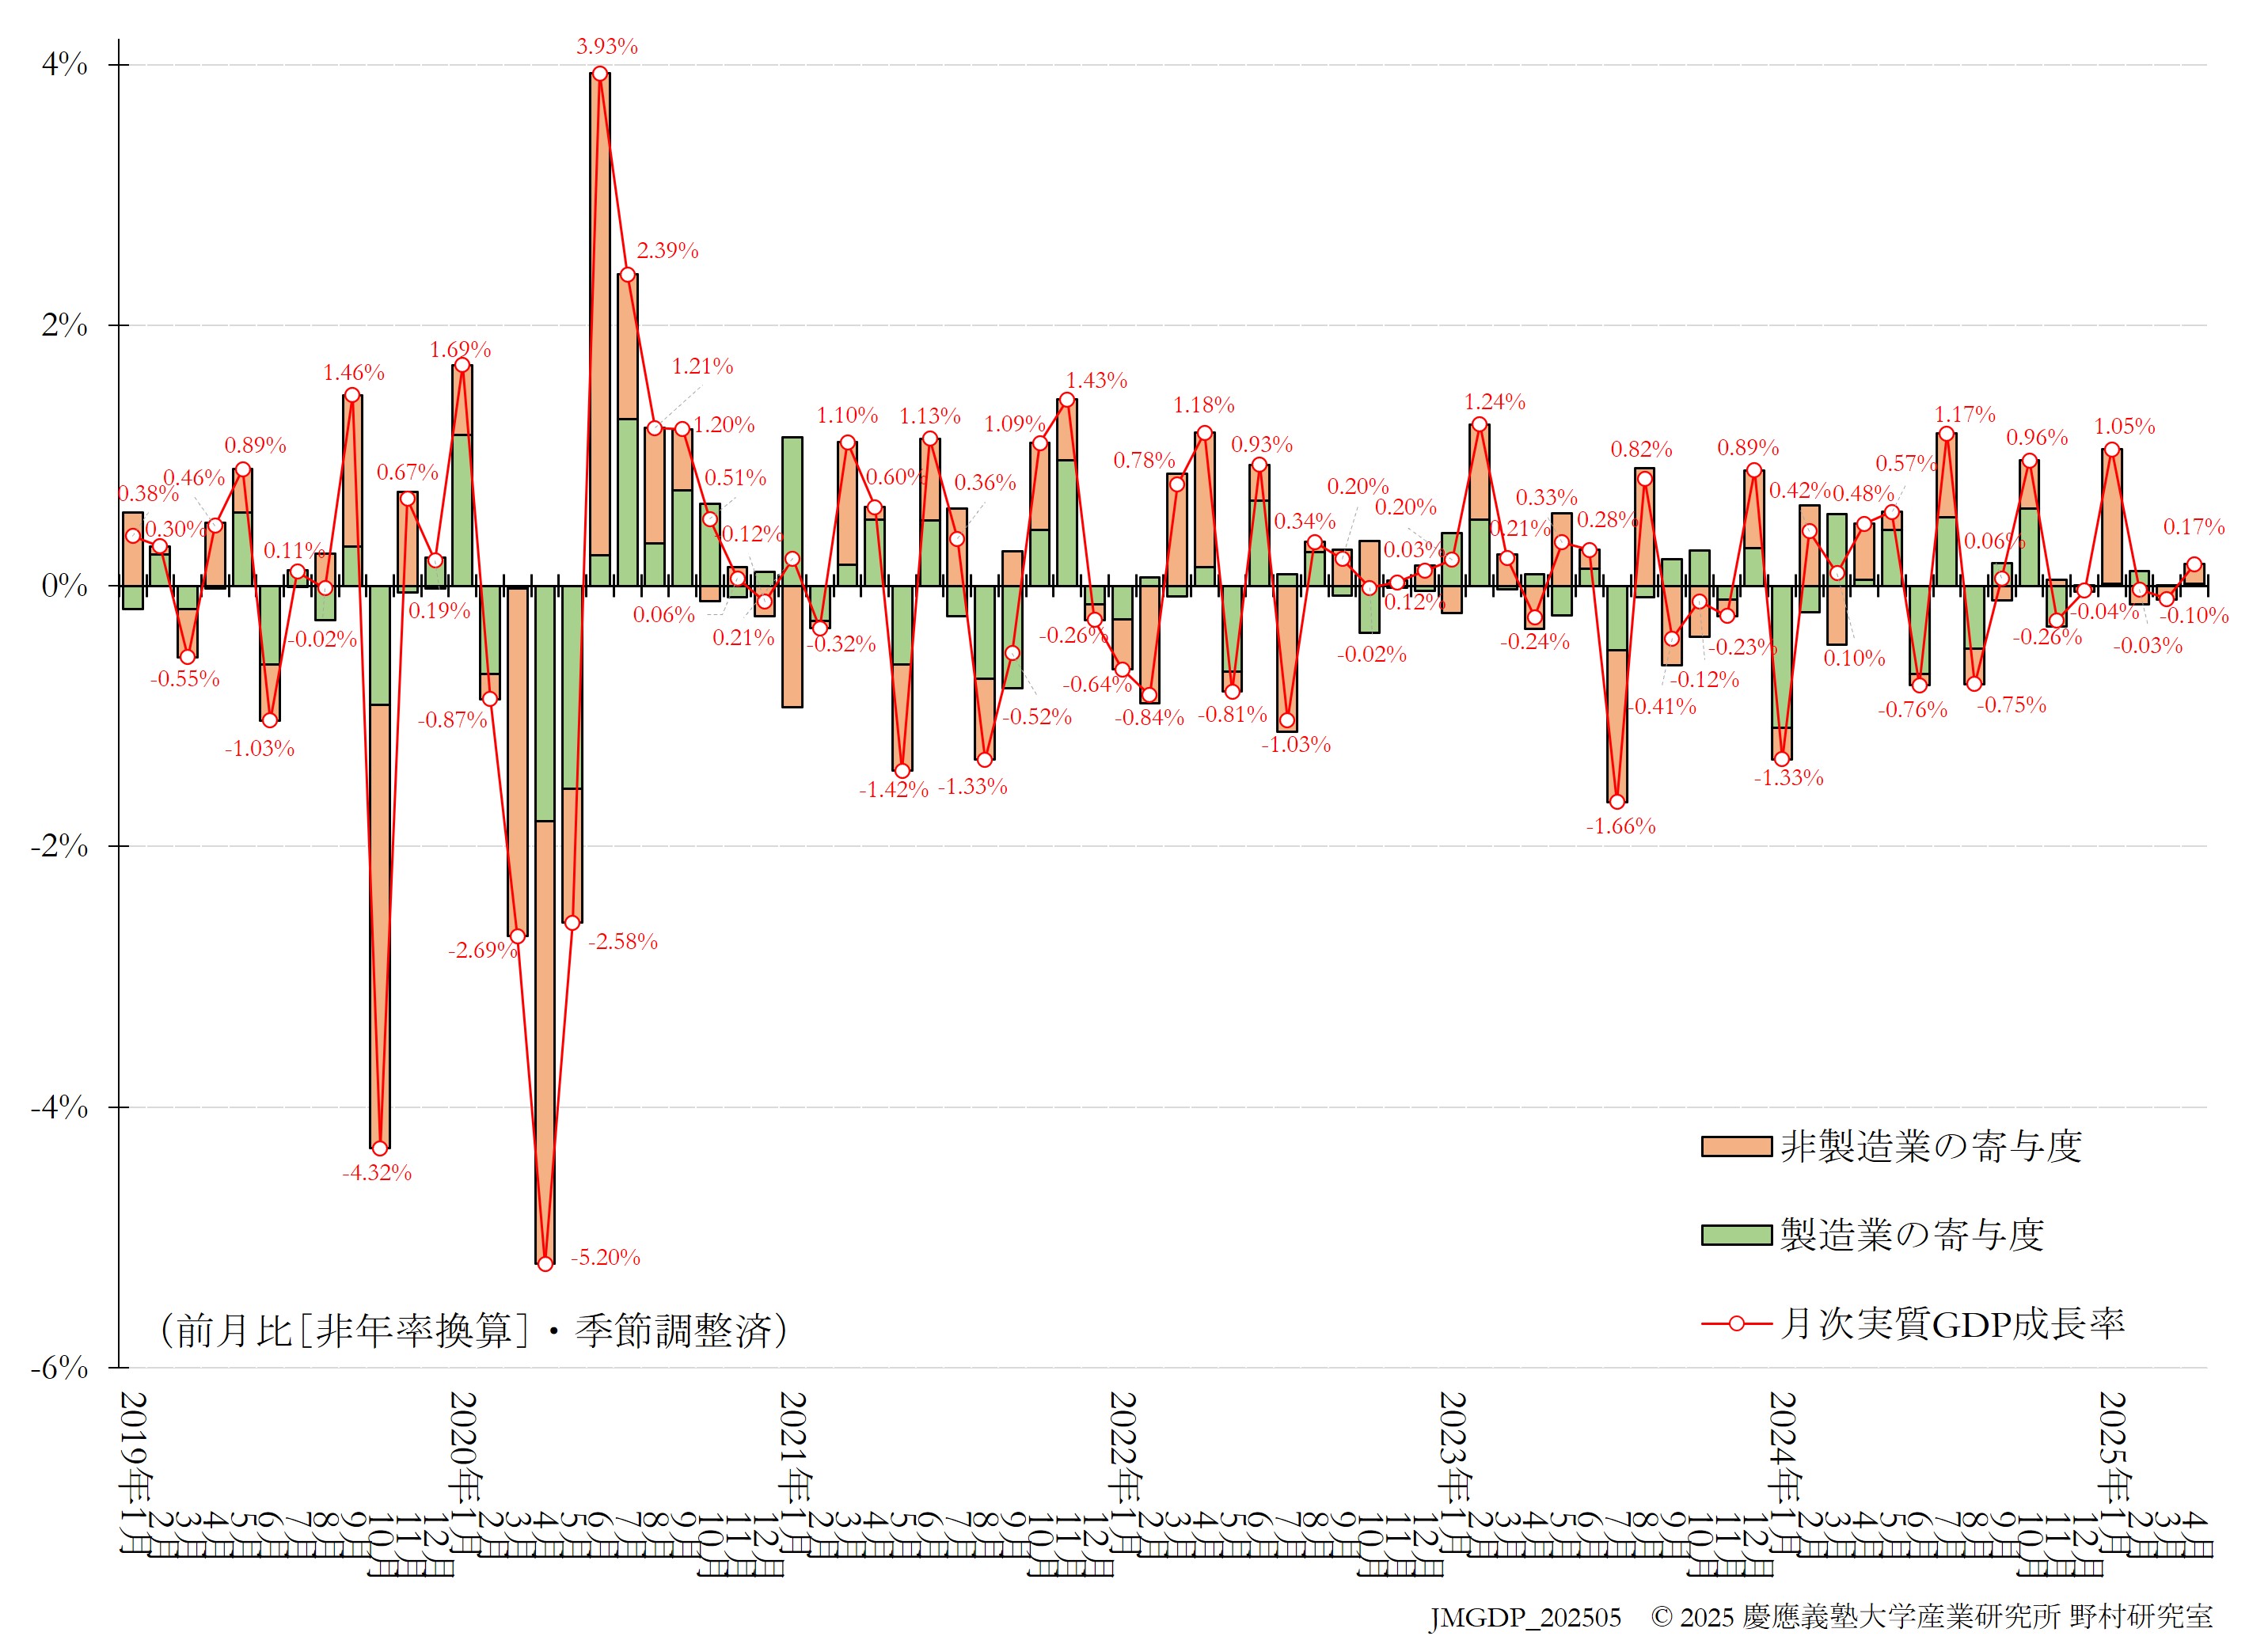This screenshot has height=1640, width=2268.
Task: Click the -1.66% data label
Action: [x=1621, y=826]
